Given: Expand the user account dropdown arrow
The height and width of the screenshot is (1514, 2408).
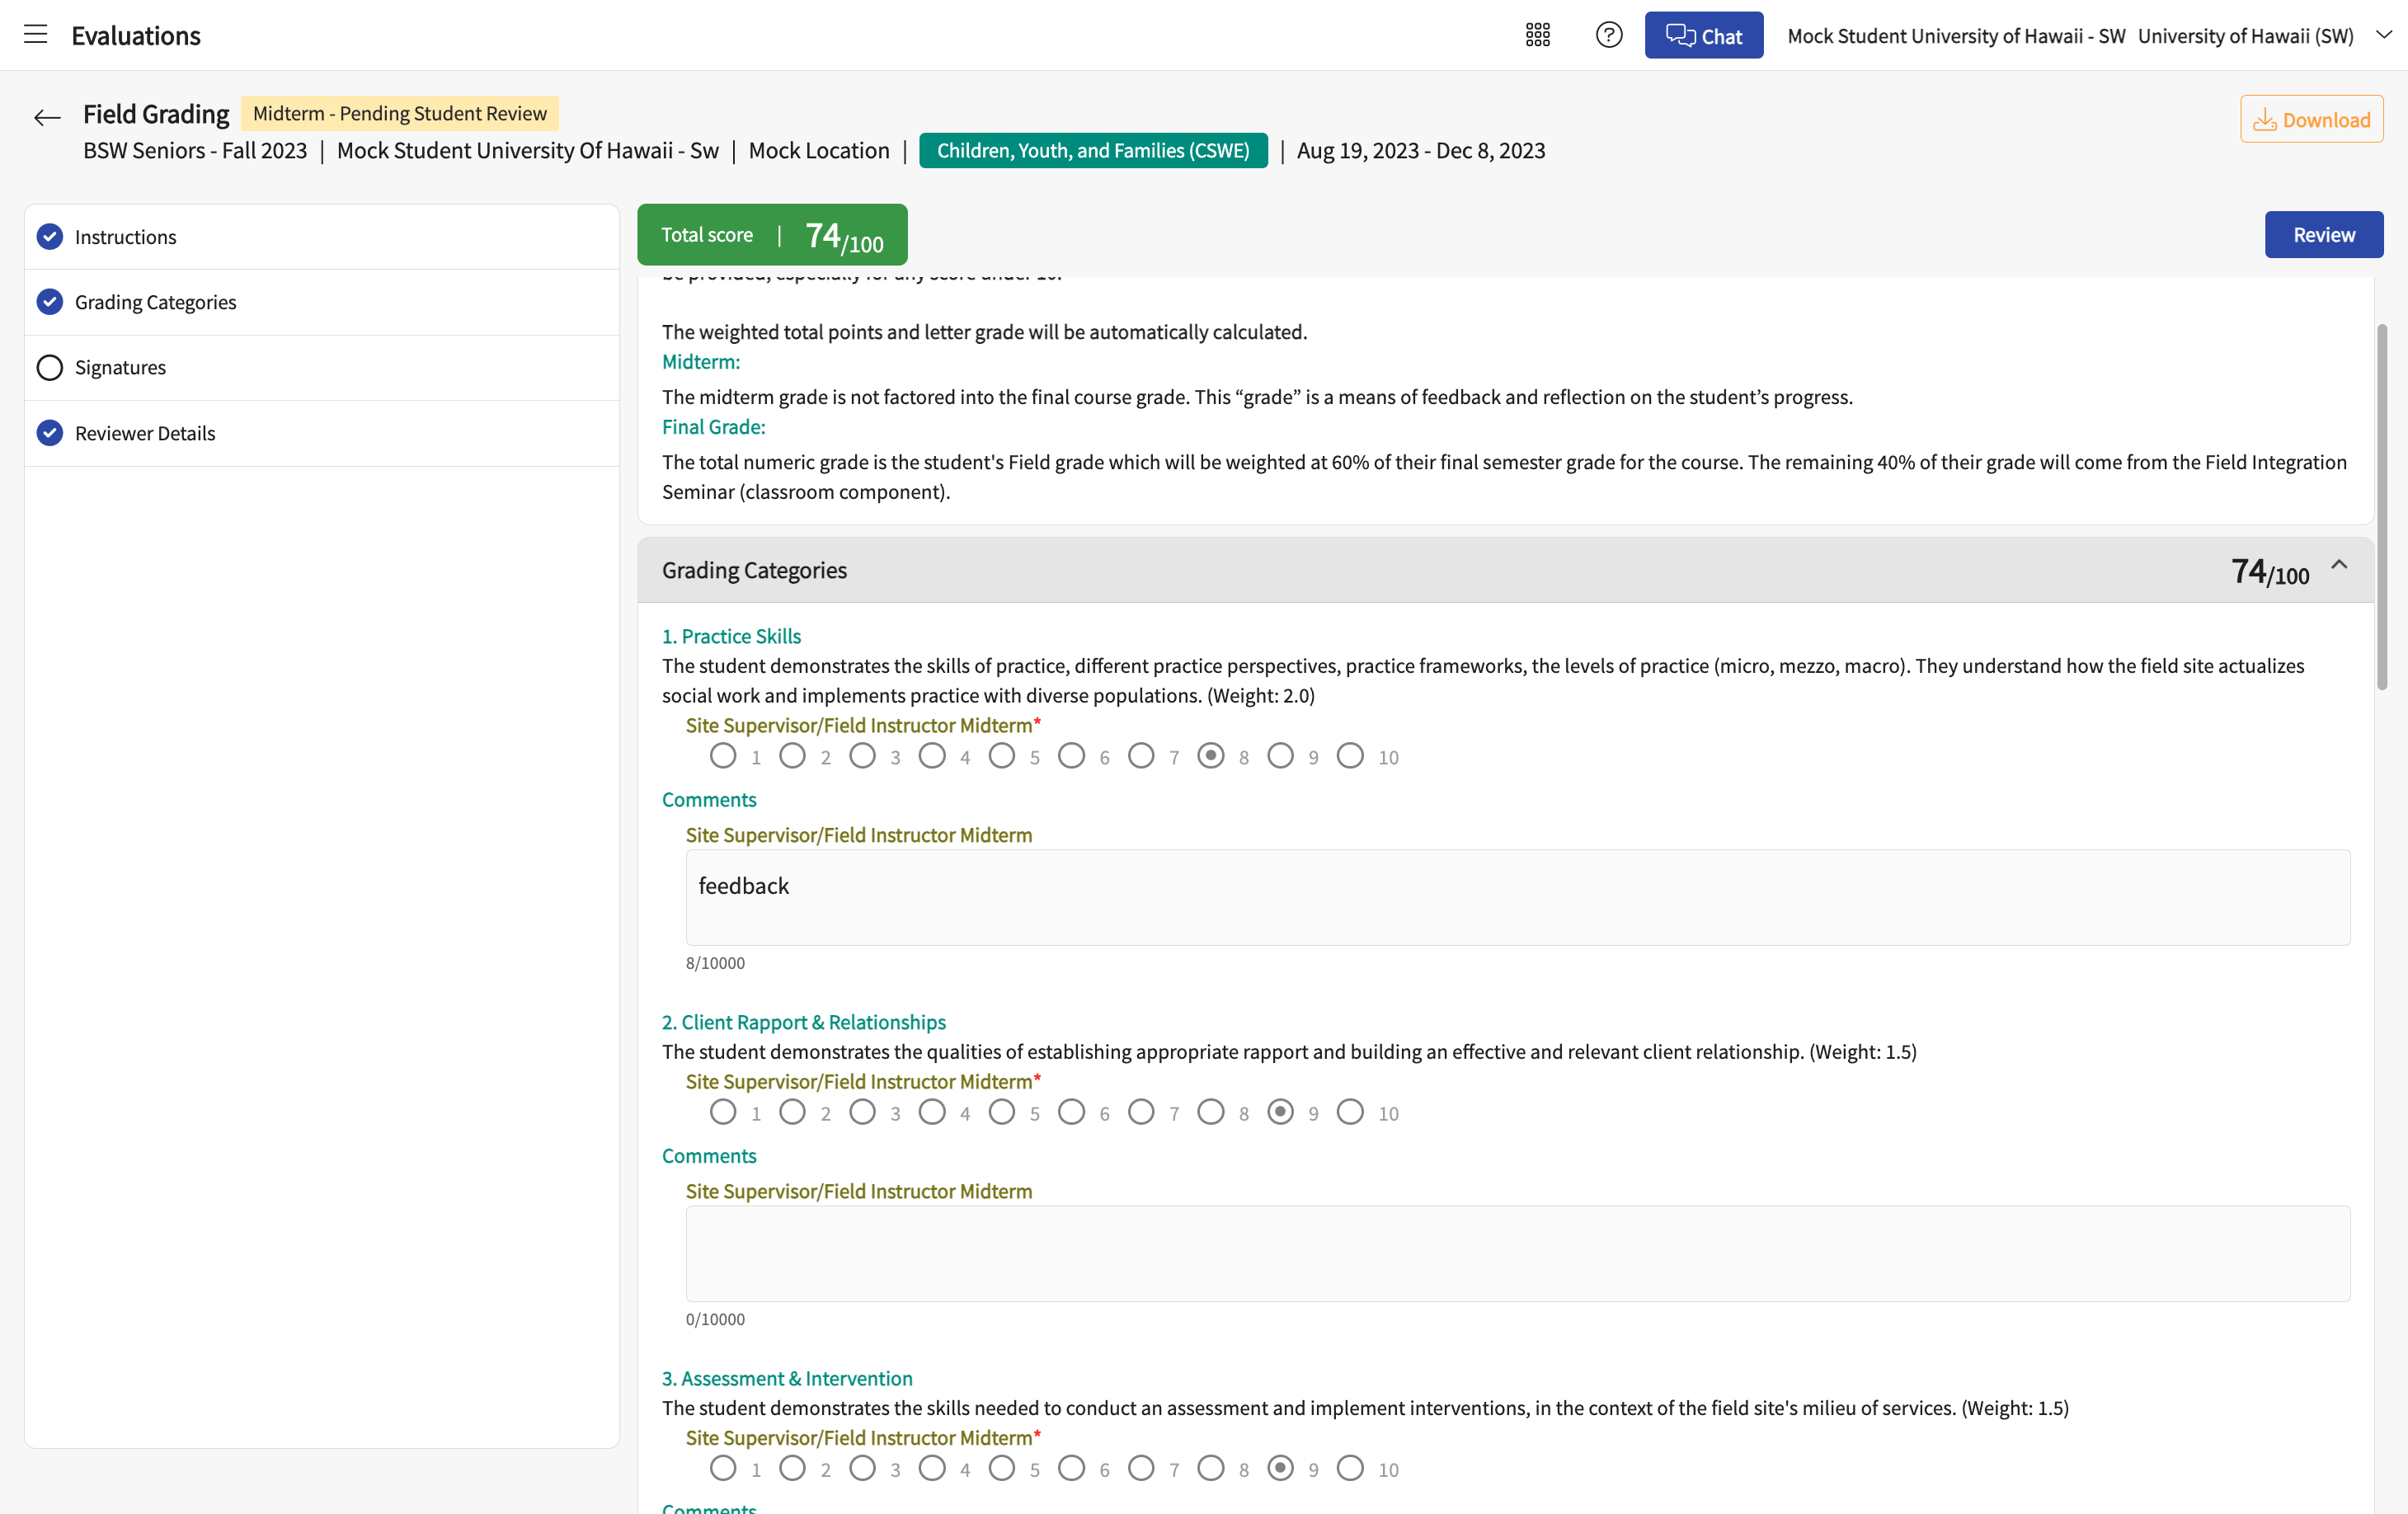Looking at the screenshot, I should pos(2383,35).
